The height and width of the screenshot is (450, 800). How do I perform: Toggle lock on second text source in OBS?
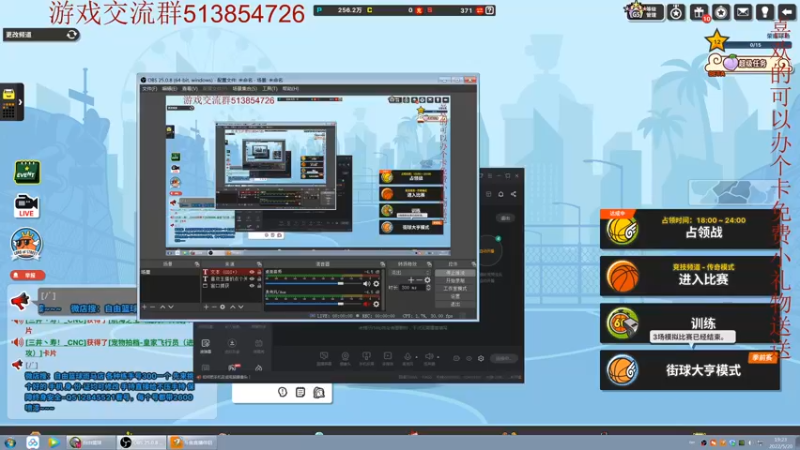tap(259, 279)
